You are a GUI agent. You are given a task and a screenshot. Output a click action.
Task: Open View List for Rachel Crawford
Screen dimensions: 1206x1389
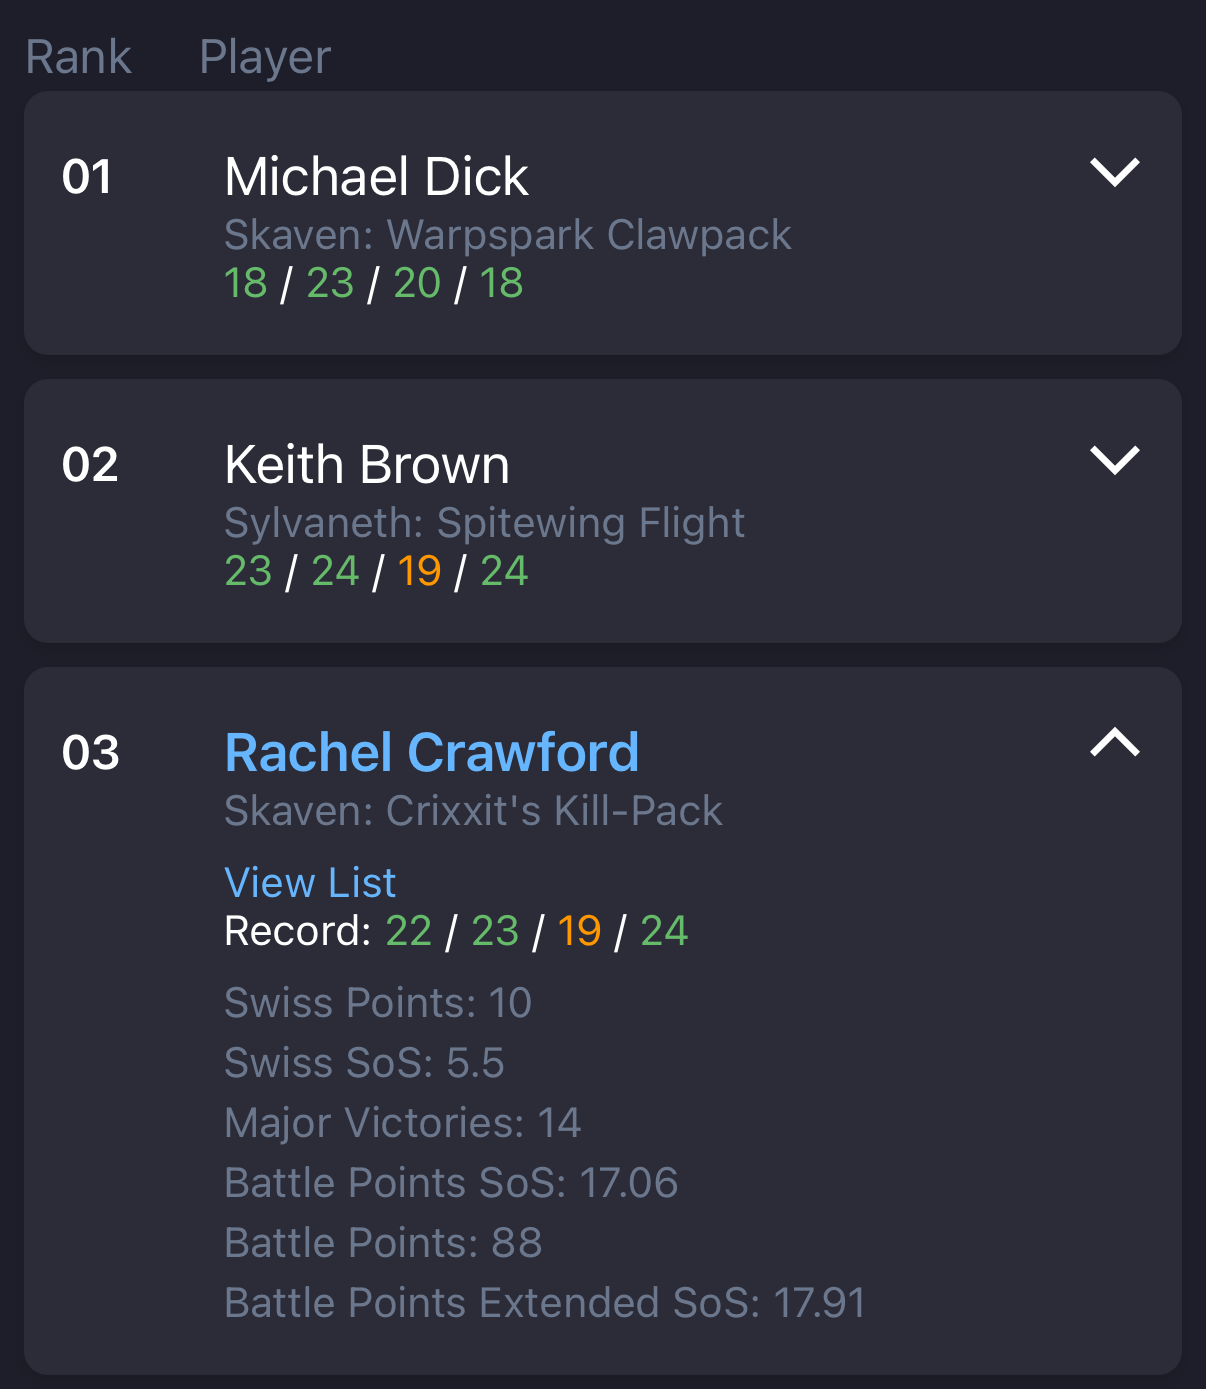click(x=310, y=883)
